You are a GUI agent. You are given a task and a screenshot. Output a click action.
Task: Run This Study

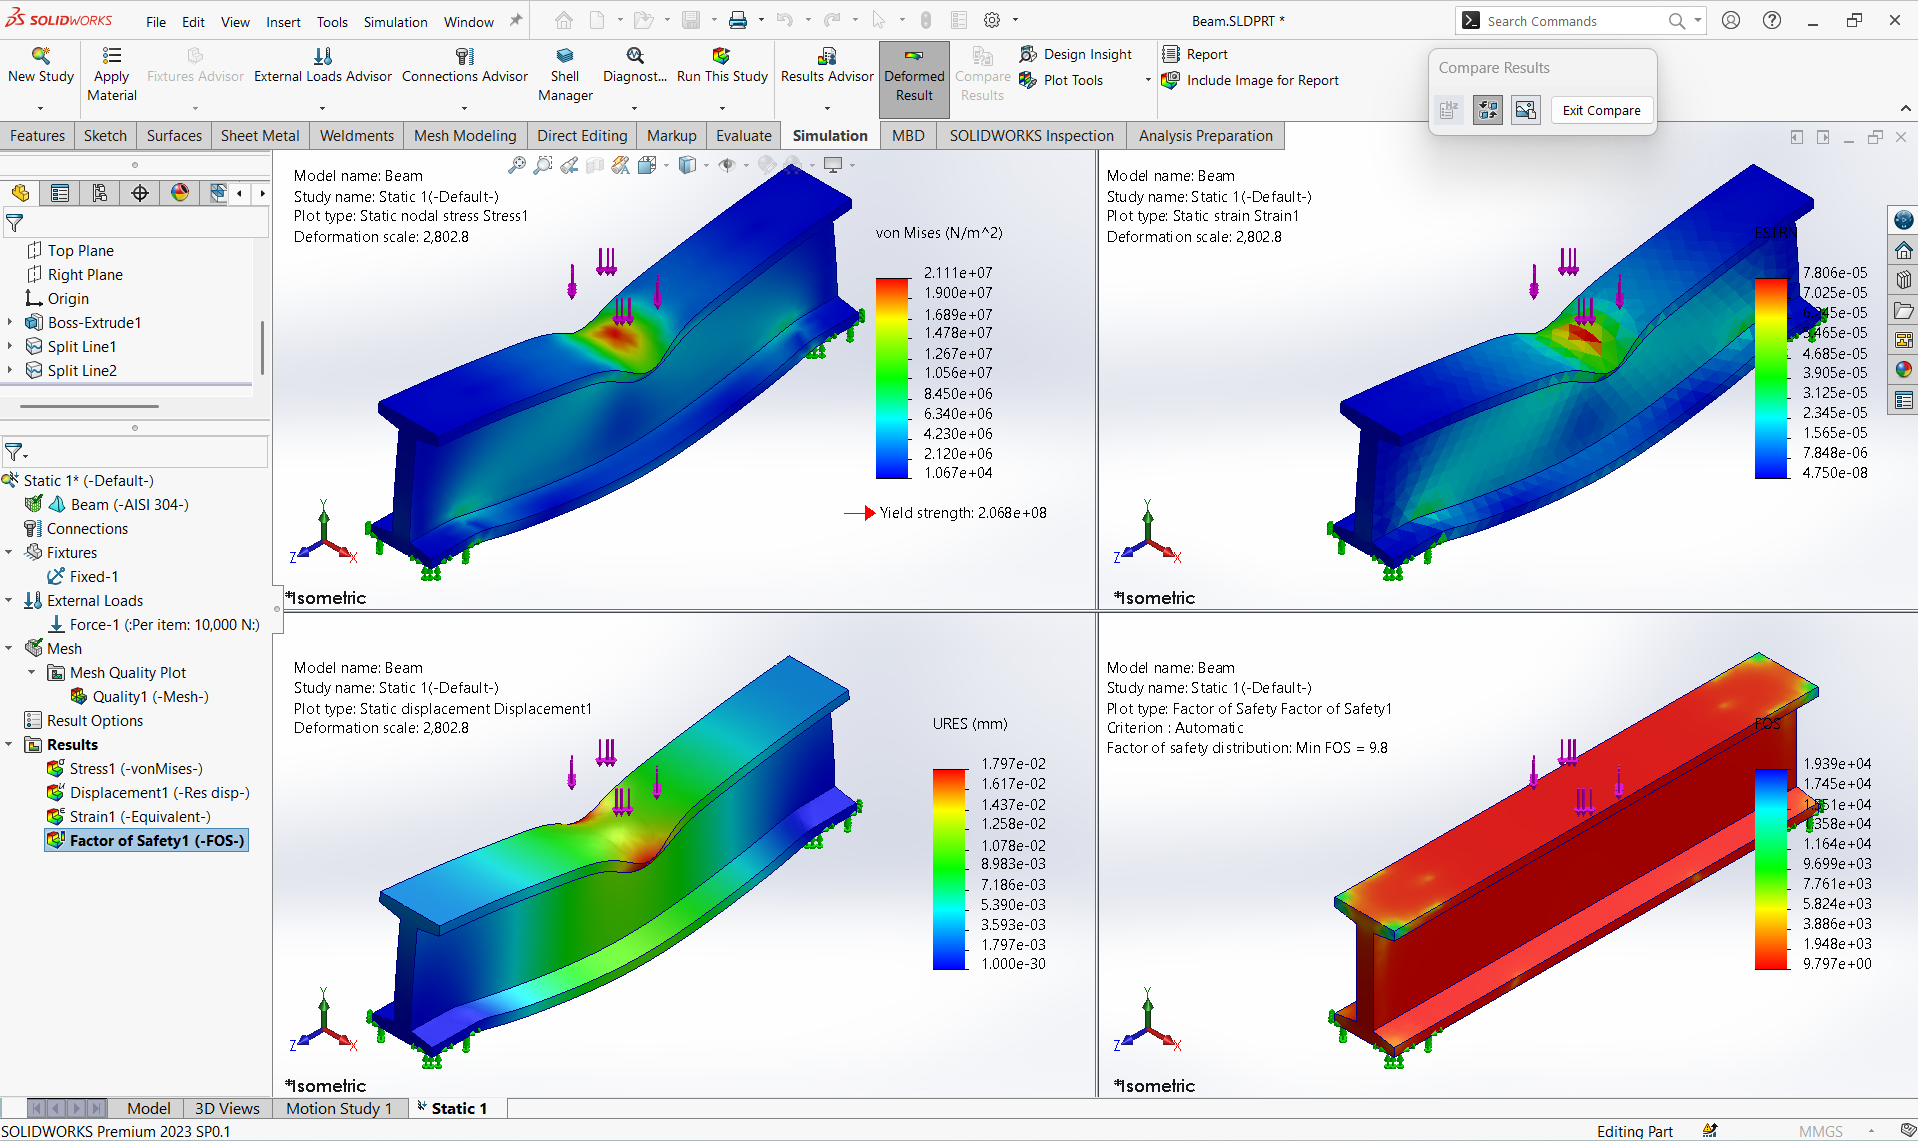pos(722,66)
